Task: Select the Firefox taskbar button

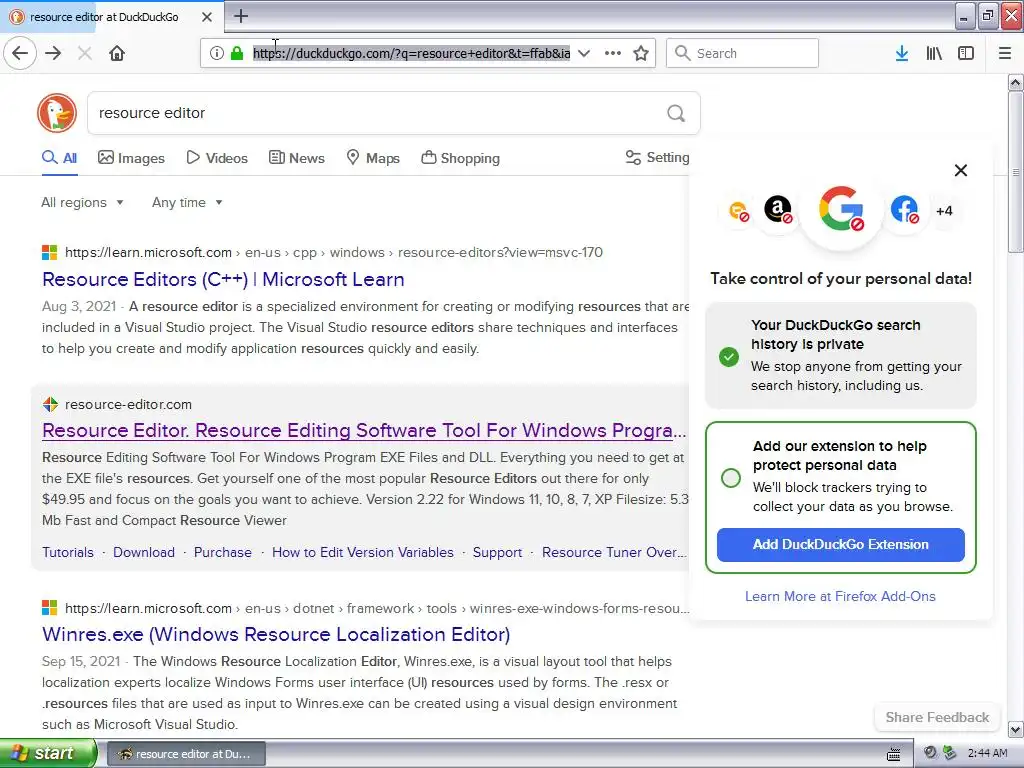Action: pyautogui.click(x=186, y=754)
